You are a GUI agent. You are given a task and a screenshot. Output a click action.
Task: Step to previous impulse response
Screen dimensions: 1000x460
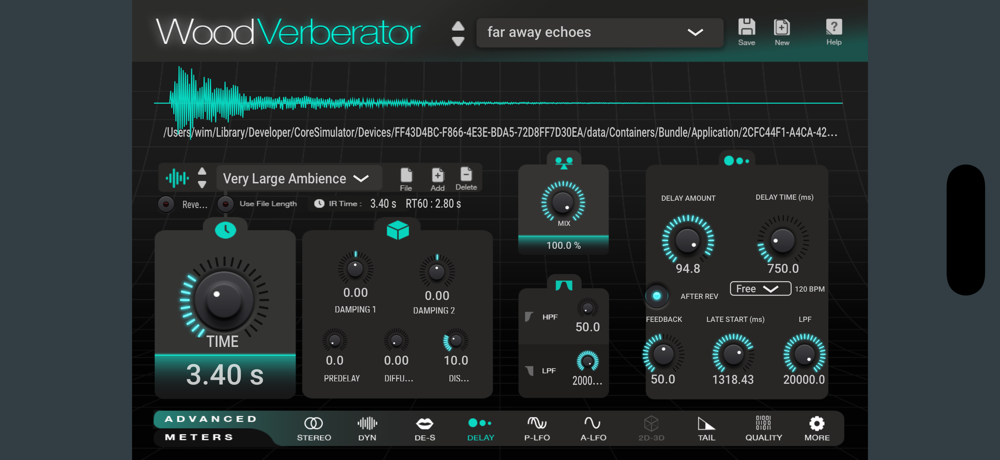(202, 172)
